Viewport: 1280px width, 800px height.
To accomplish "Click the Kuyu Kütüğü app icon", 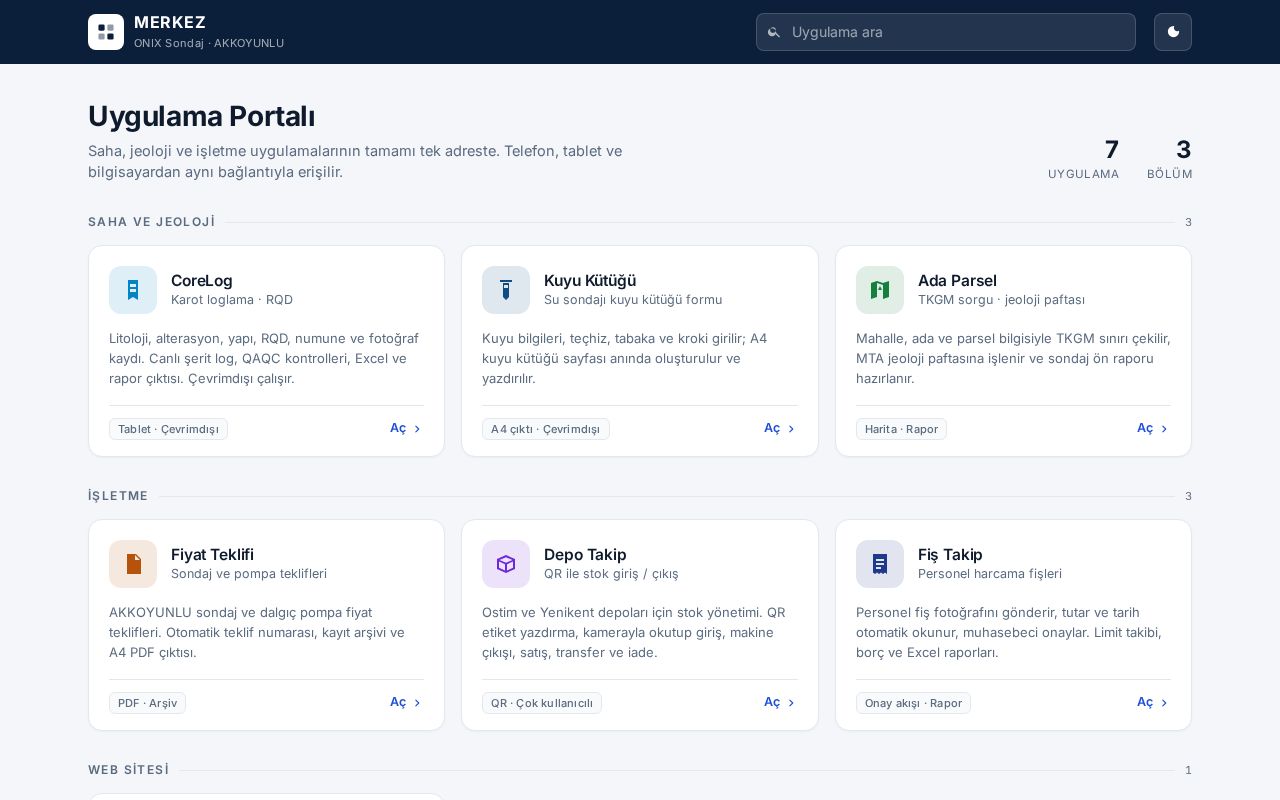I will tap(506, 290).
